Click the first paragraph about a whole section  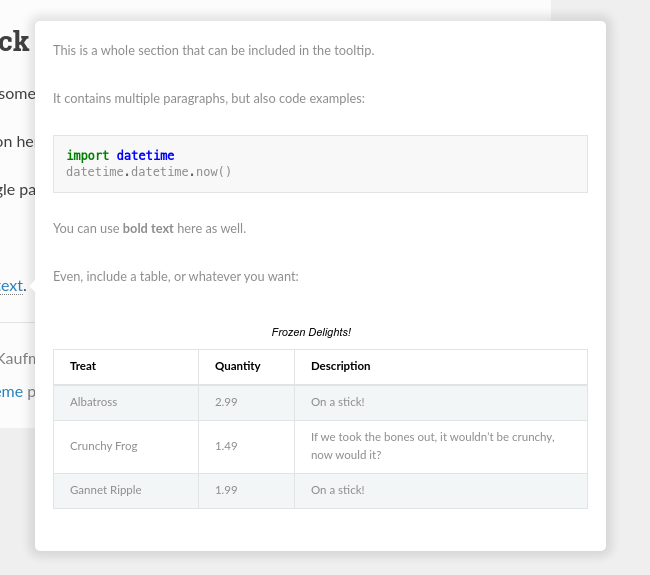click(213, 50)
